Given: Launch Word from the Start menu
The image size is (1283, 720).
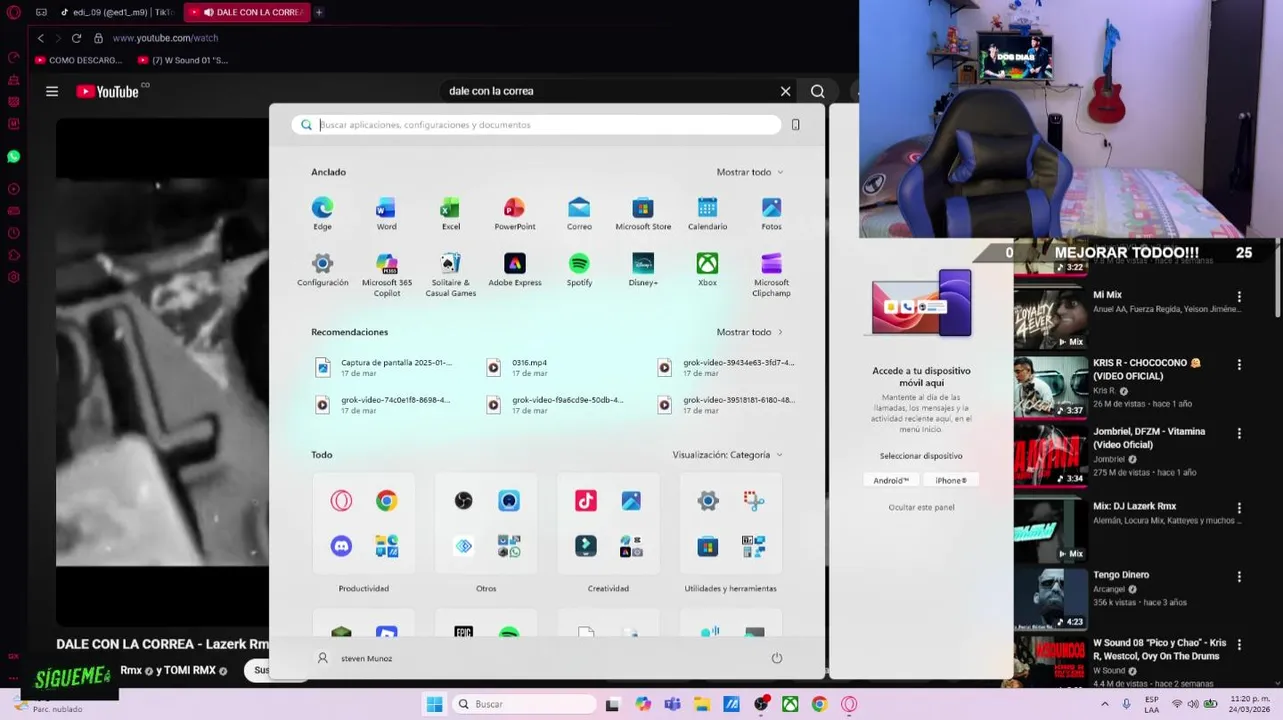Looking at the screenshot, I should pos(386,213).
